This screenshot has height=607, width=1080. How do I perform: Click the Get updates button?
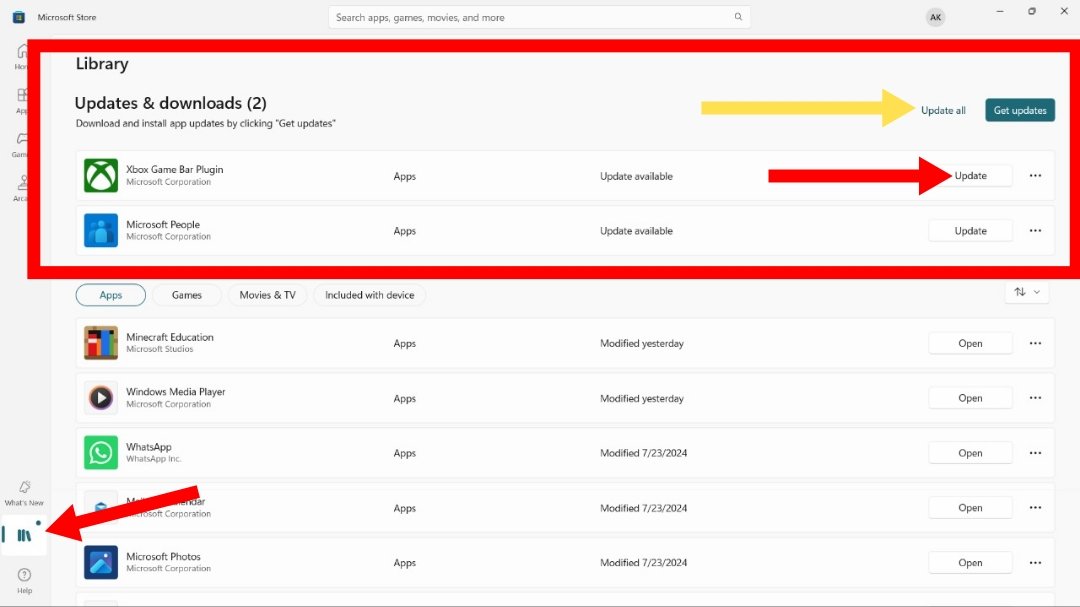pyautogui.click(x=1019, y=110)
